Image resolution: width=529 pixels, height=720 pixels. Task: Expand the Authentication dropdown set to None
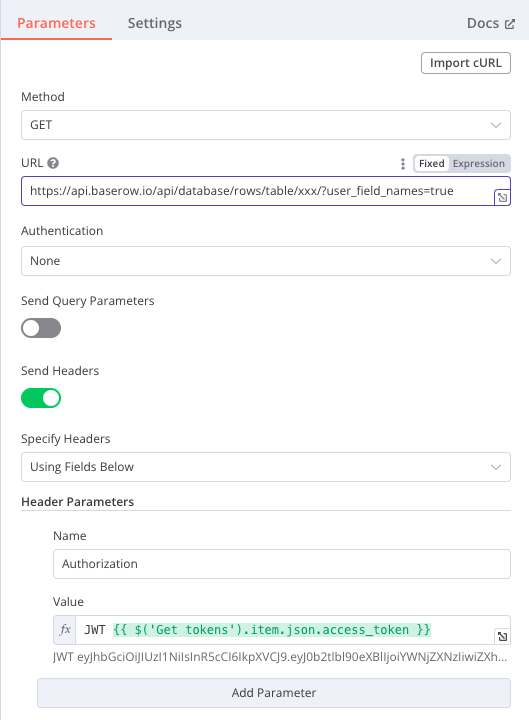pyautogui.click(x=266, y=261)
